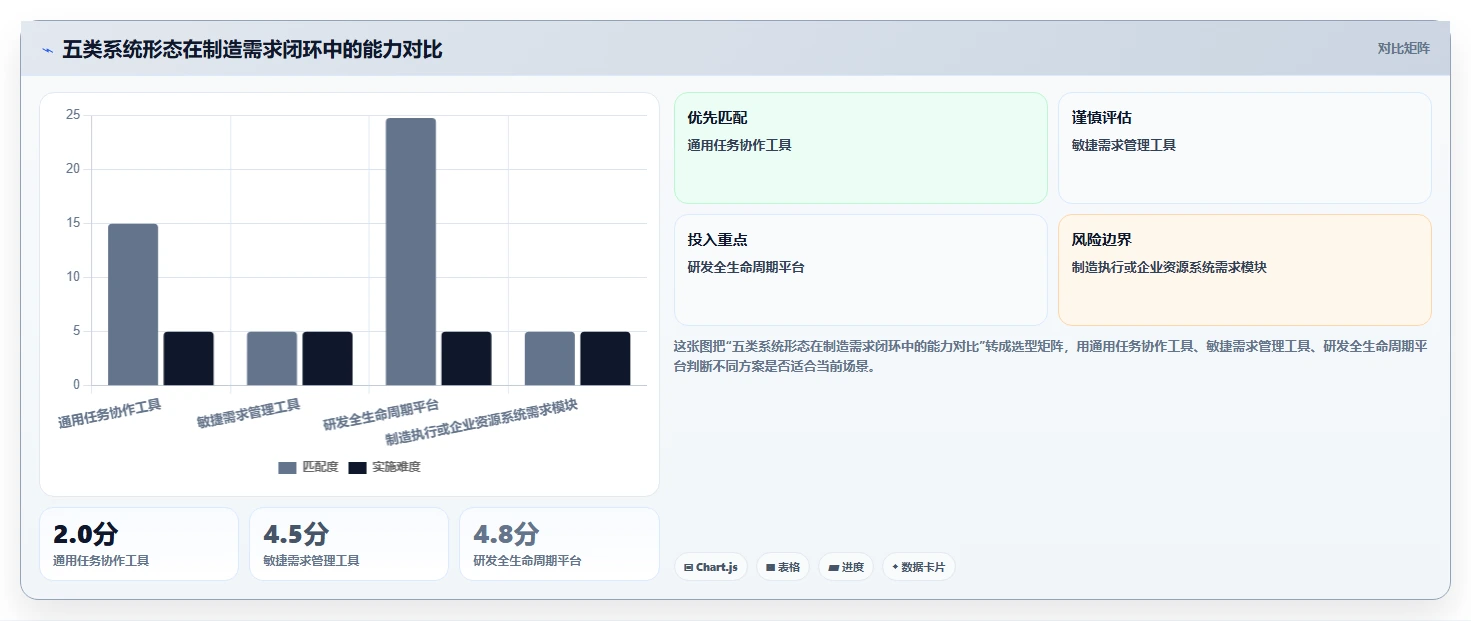Click the y-axis value 25

(x=73, y=115)
